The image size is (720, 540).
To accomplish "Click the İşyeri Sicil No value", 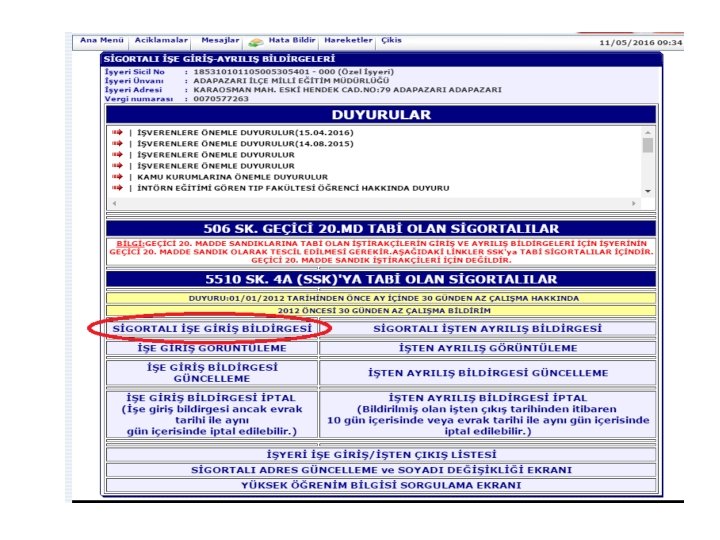I will point(293,72).
